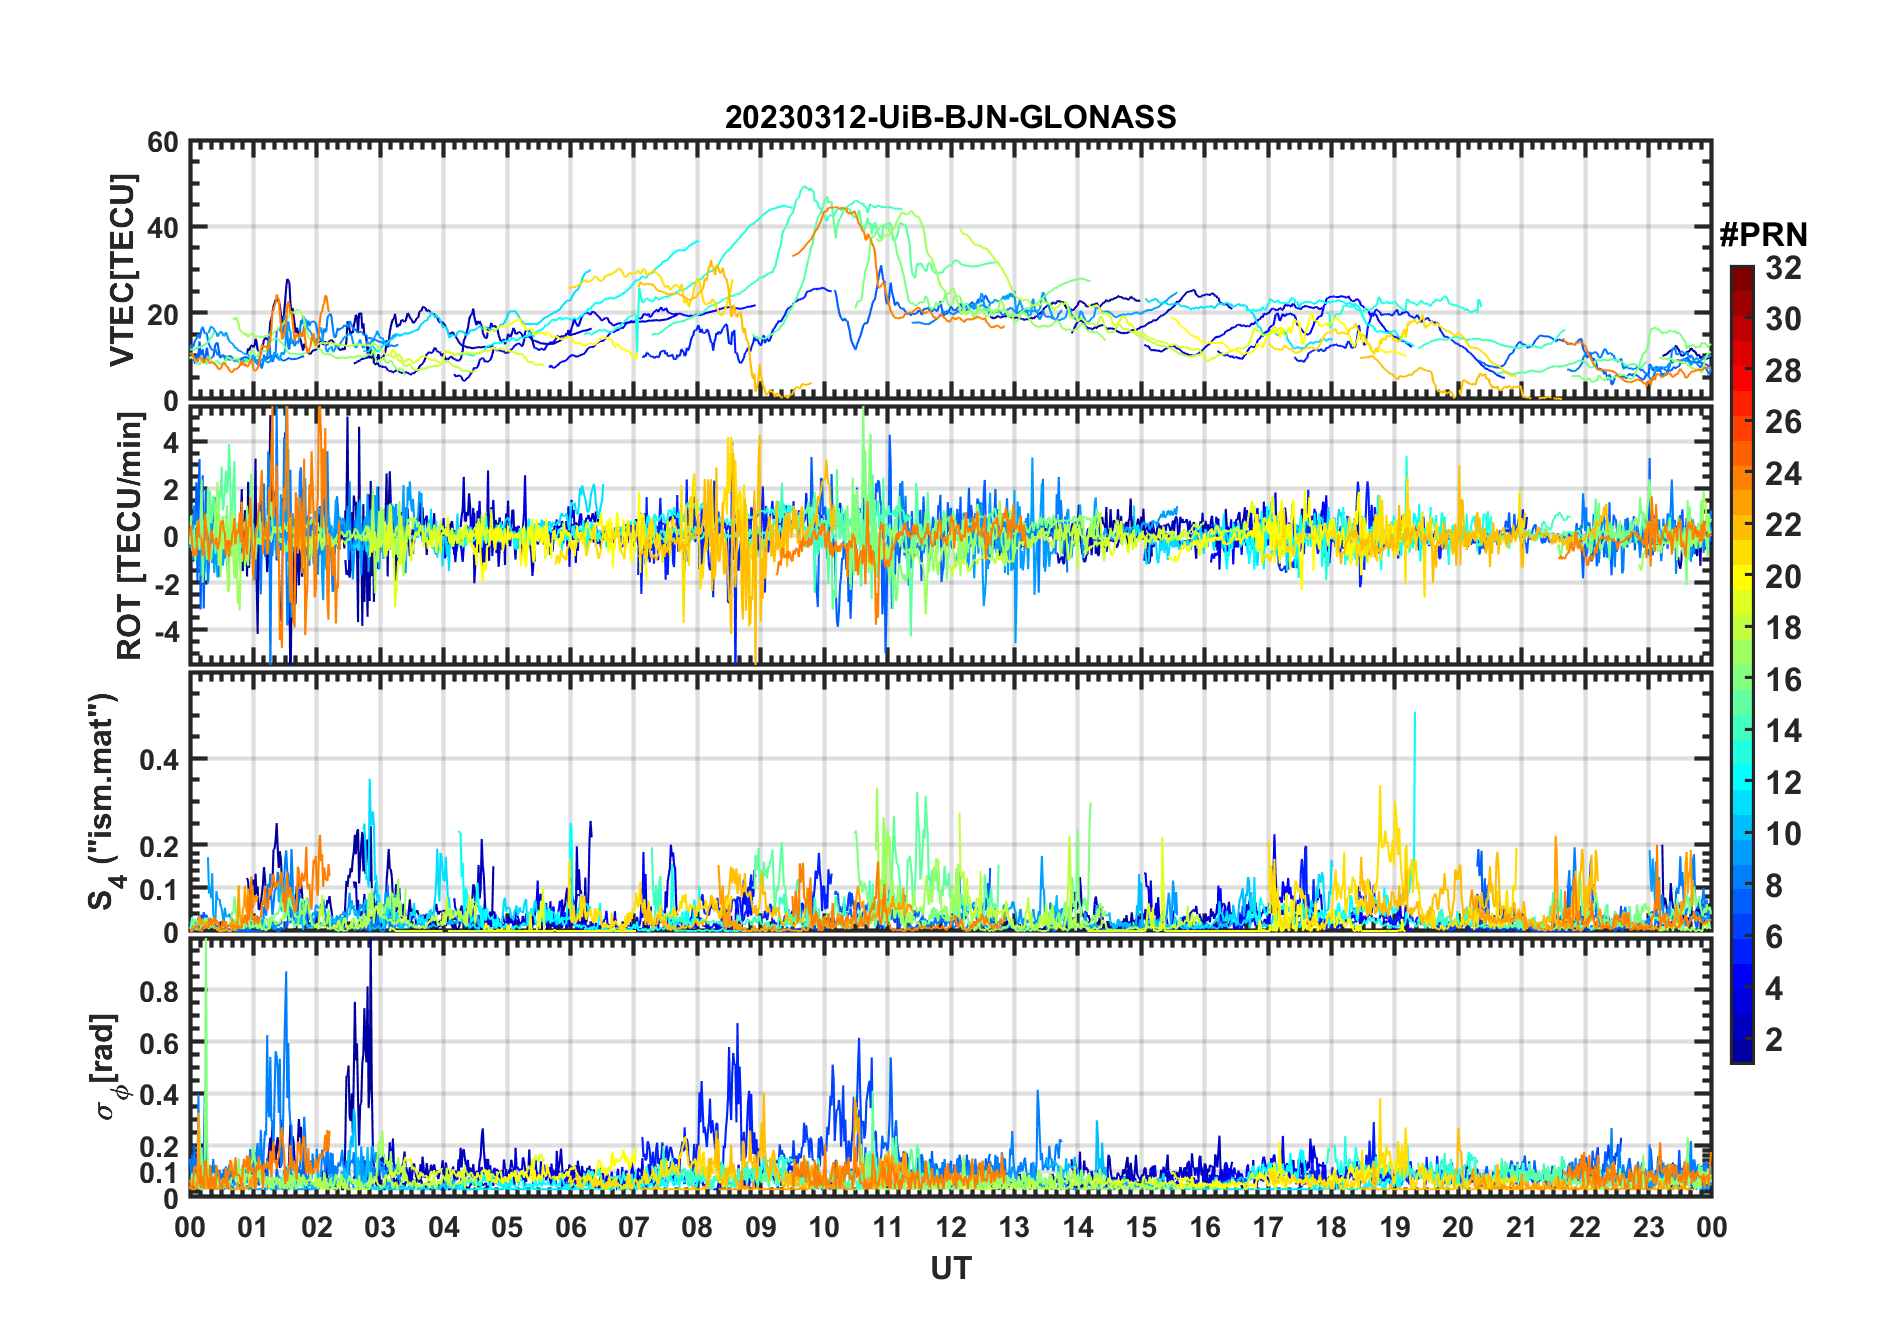Screen dimensions: 1902x1330
Task: Click the VTEC[TECU] y-axis label
Action: click(x=122, y=270)
